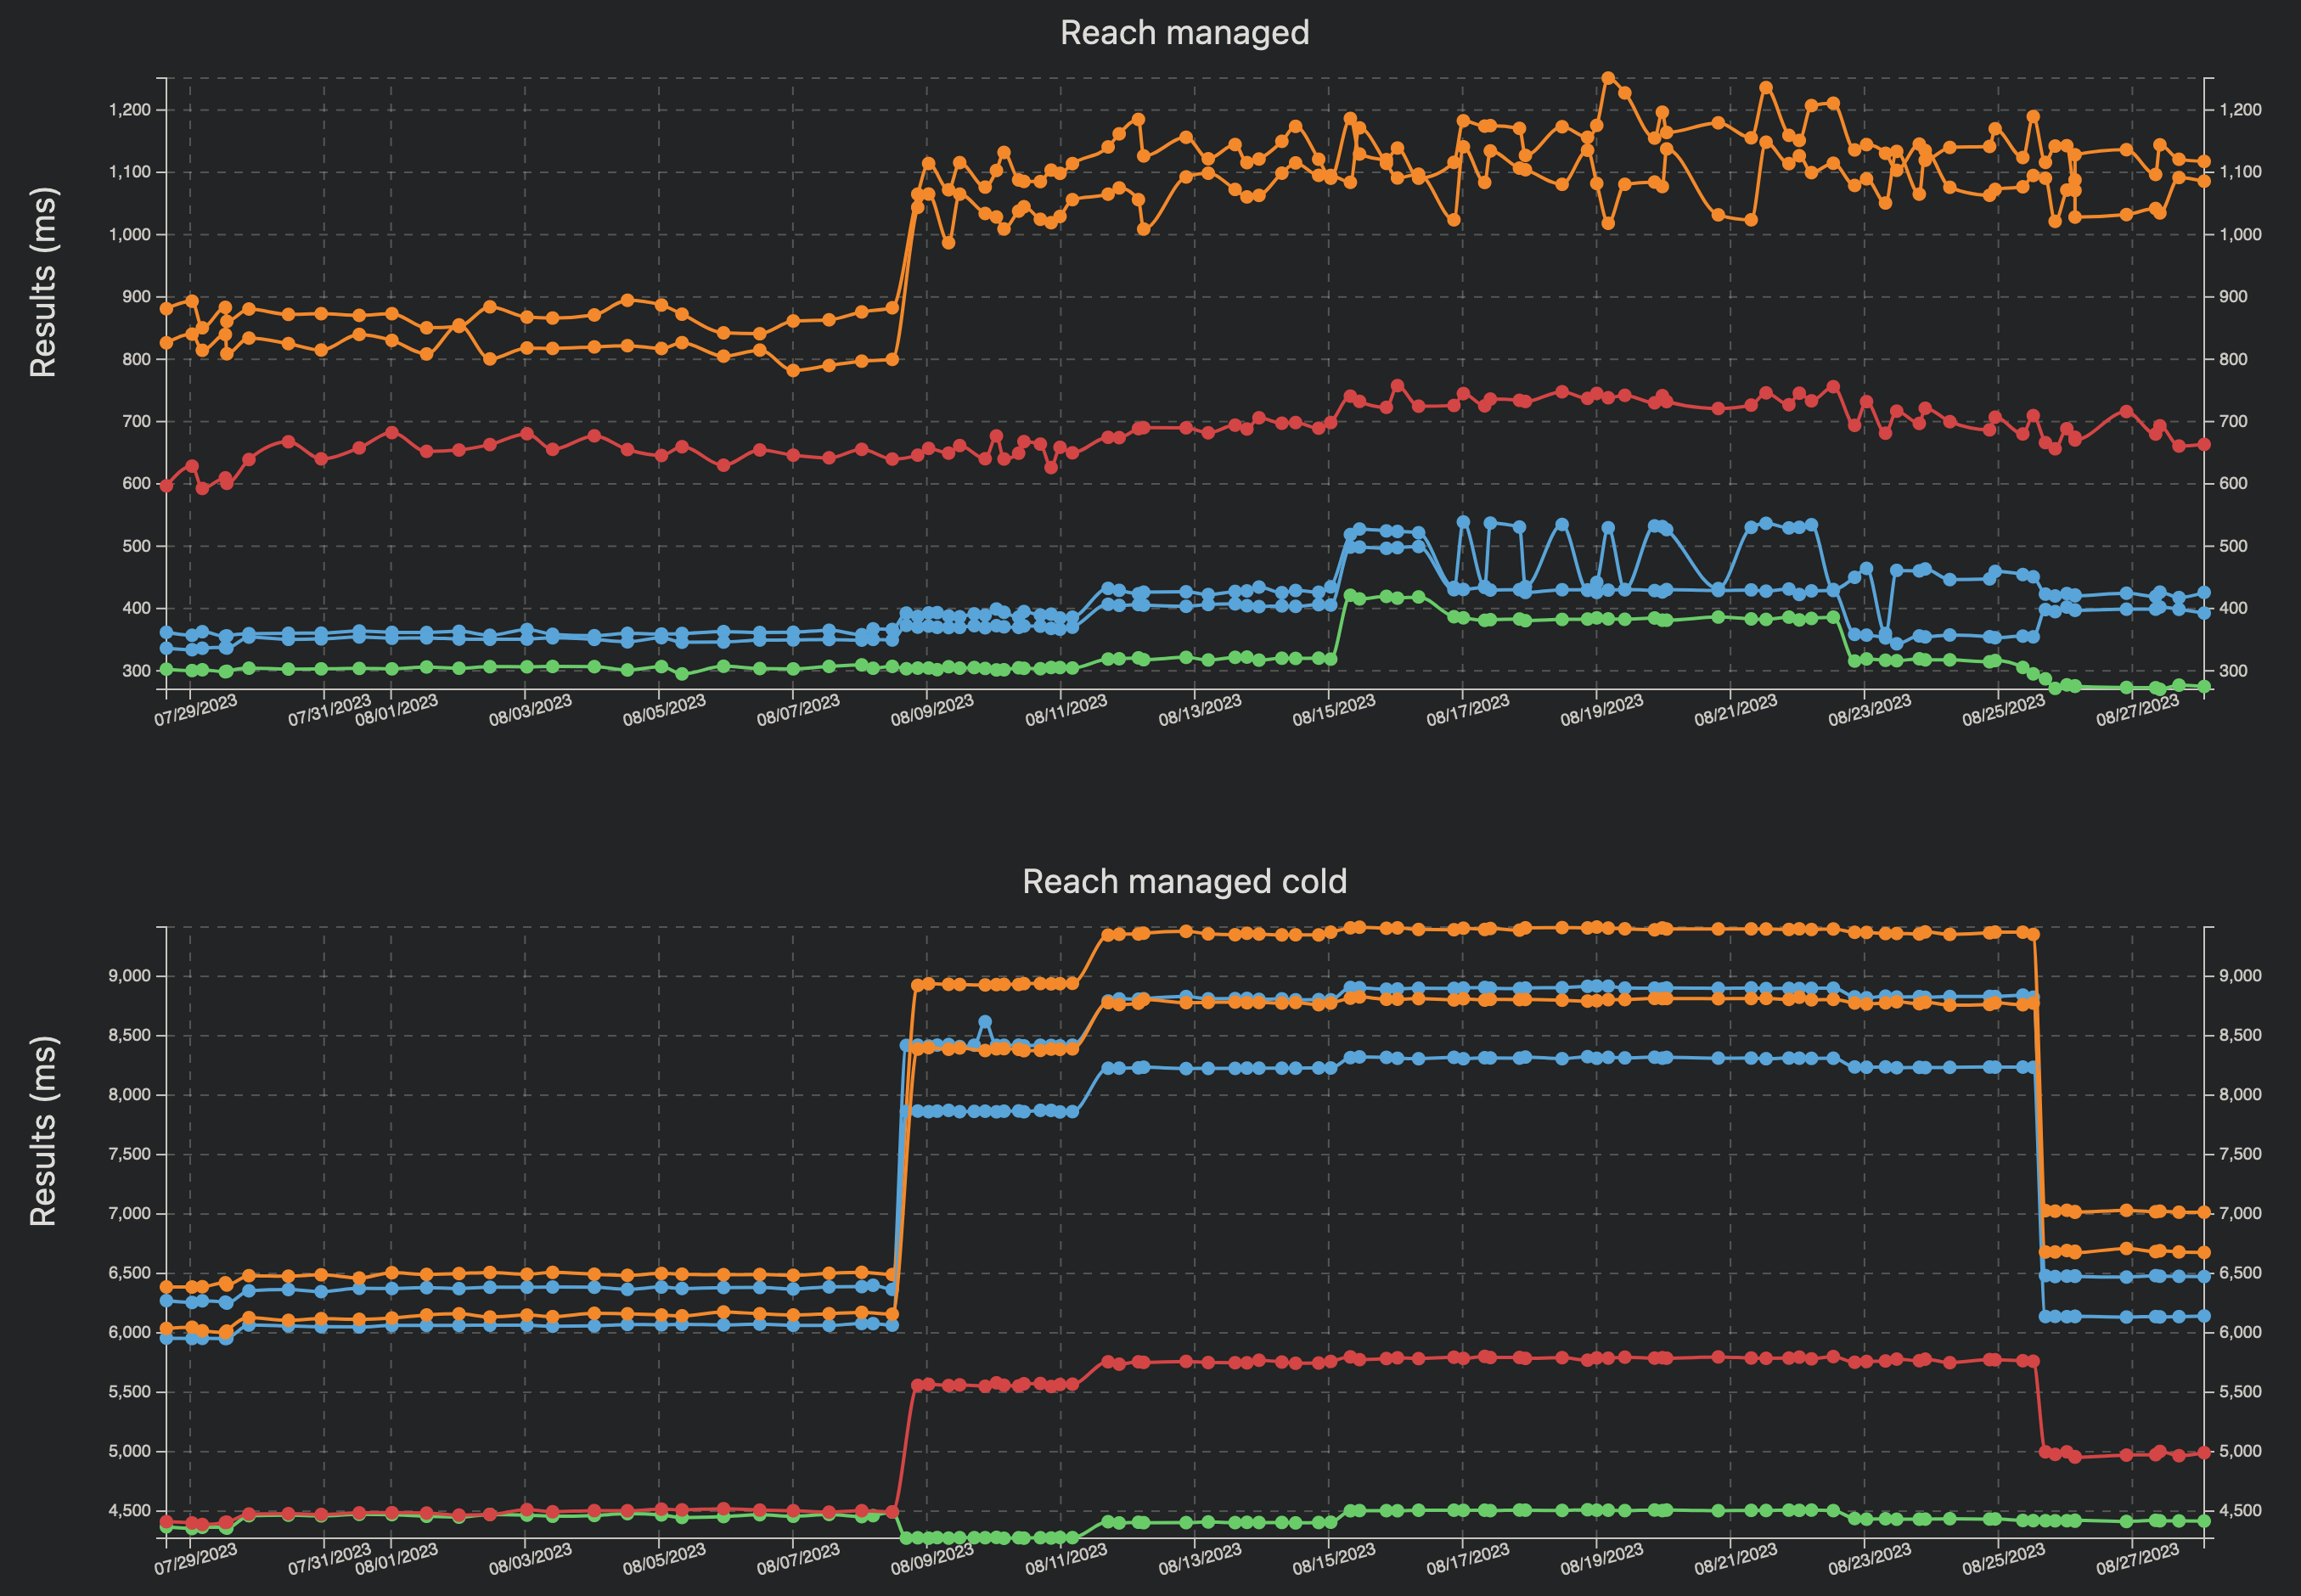Select the highest orange peak near 08/19/2023
The image size is (2301, 1596).
point(1610,79)
